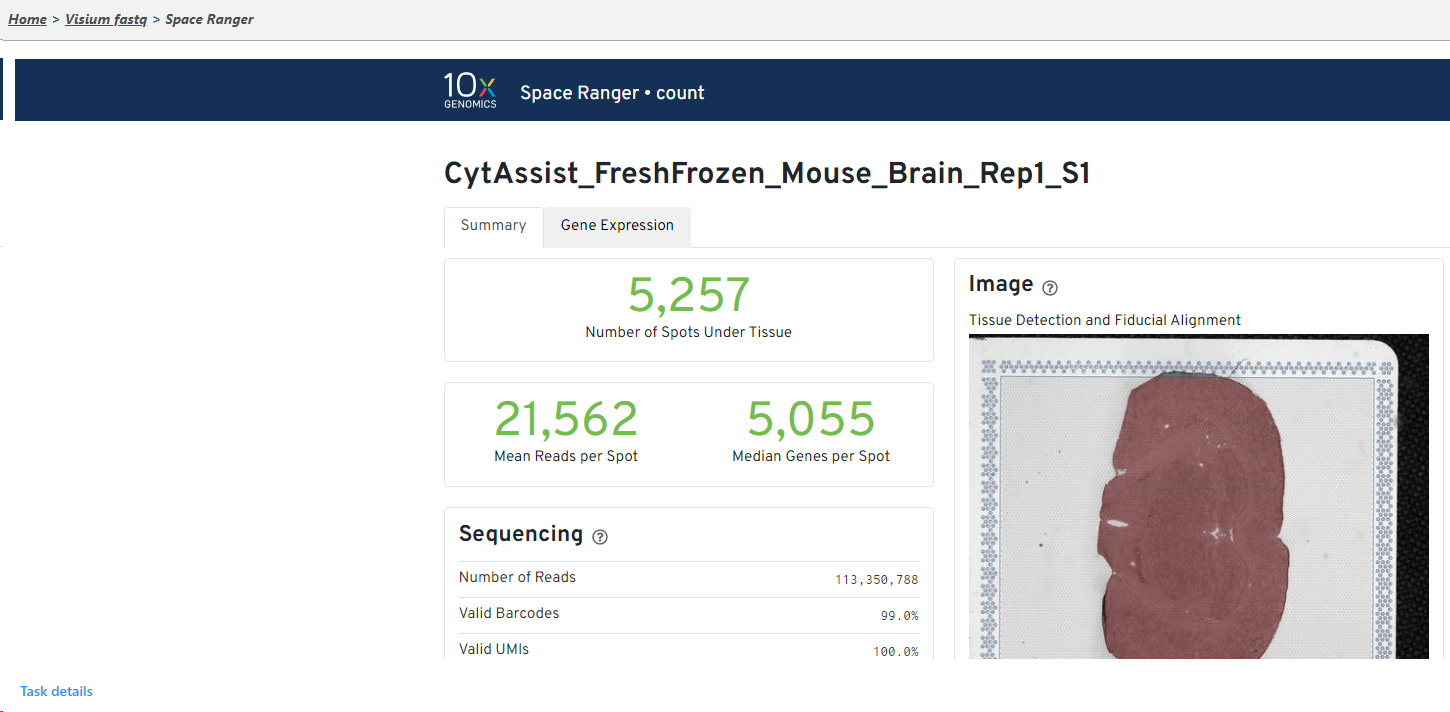1450x712 pixels.
Task: Click the 5,055 median genes per spot metric
Action: (x=811, y=419)
